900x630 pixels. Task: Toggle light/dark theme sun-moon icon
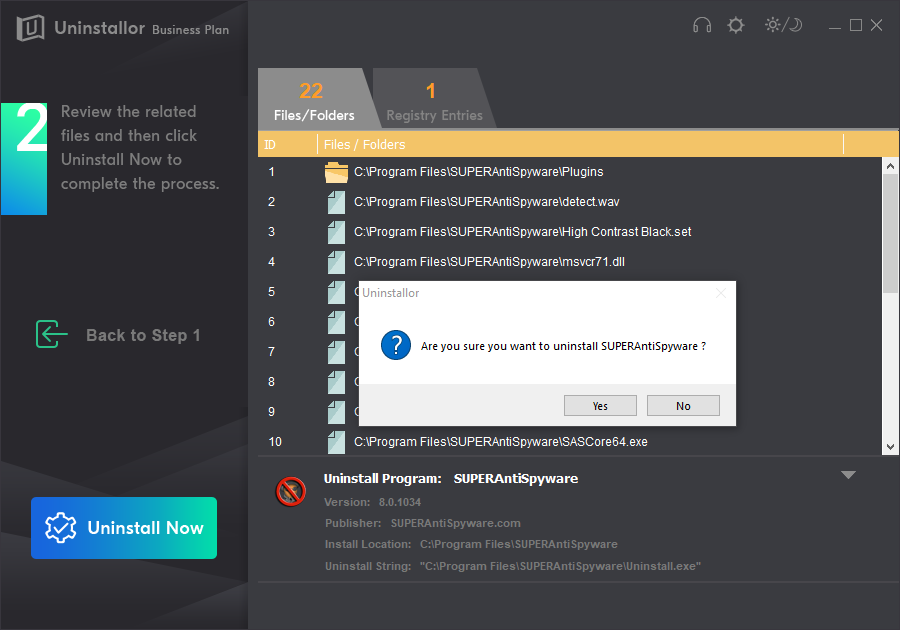[783, 25]
